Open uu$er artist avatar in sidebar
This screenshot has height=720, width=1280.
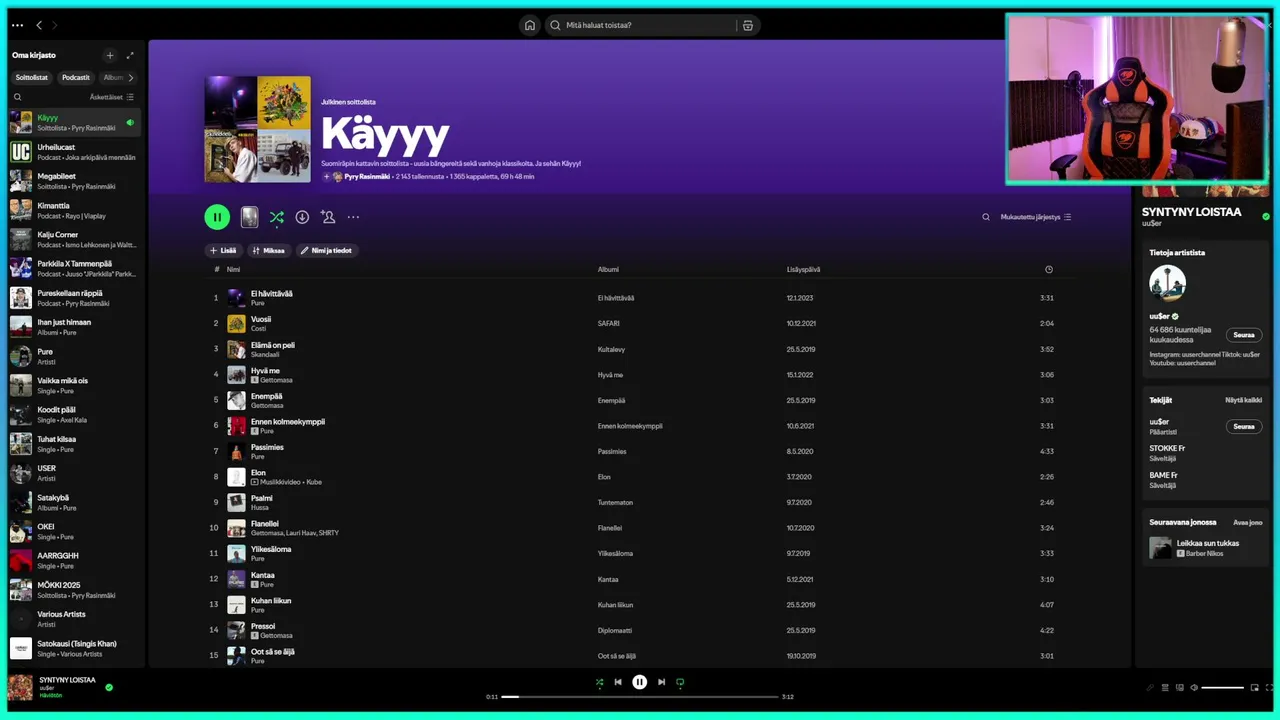1167,283
